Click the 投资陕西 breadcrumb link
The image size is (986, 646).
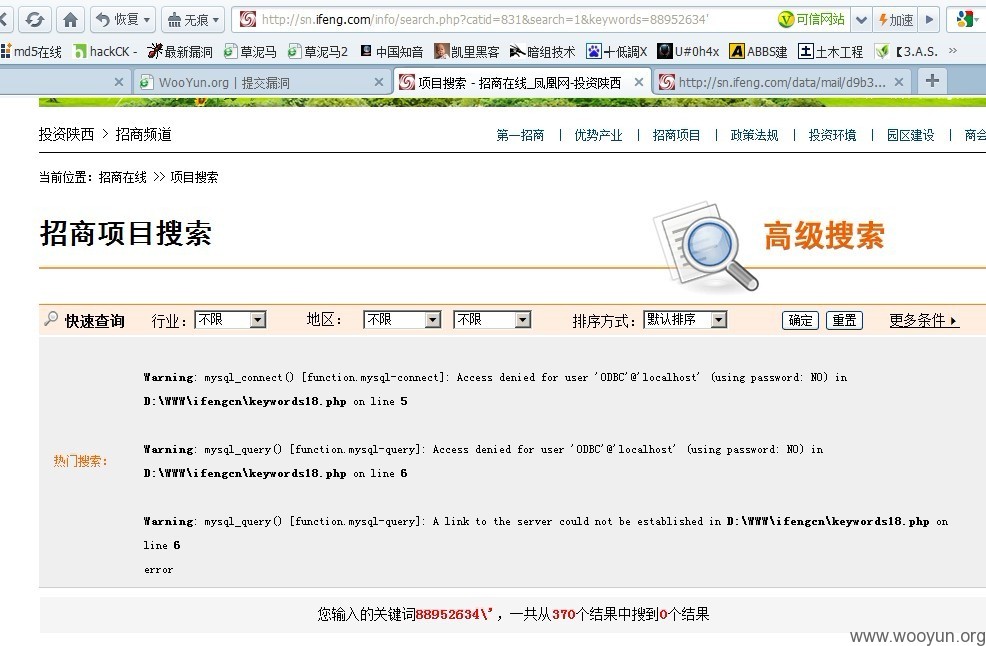click(x=66, y=134)
